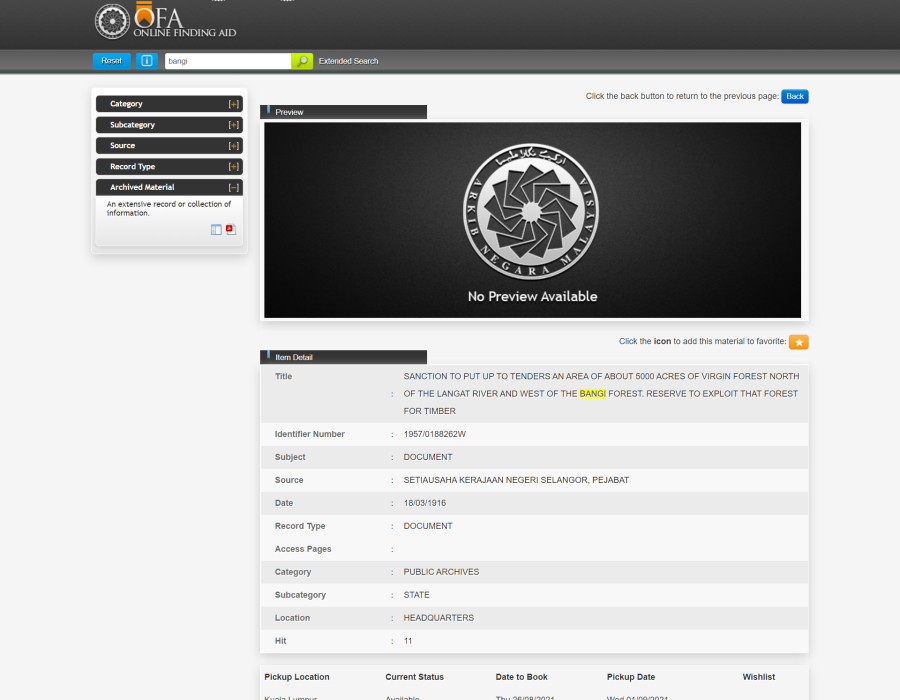Click the HEADQUARTERS location value
This screenshot has width=900, height=700.
coord(439,618)
